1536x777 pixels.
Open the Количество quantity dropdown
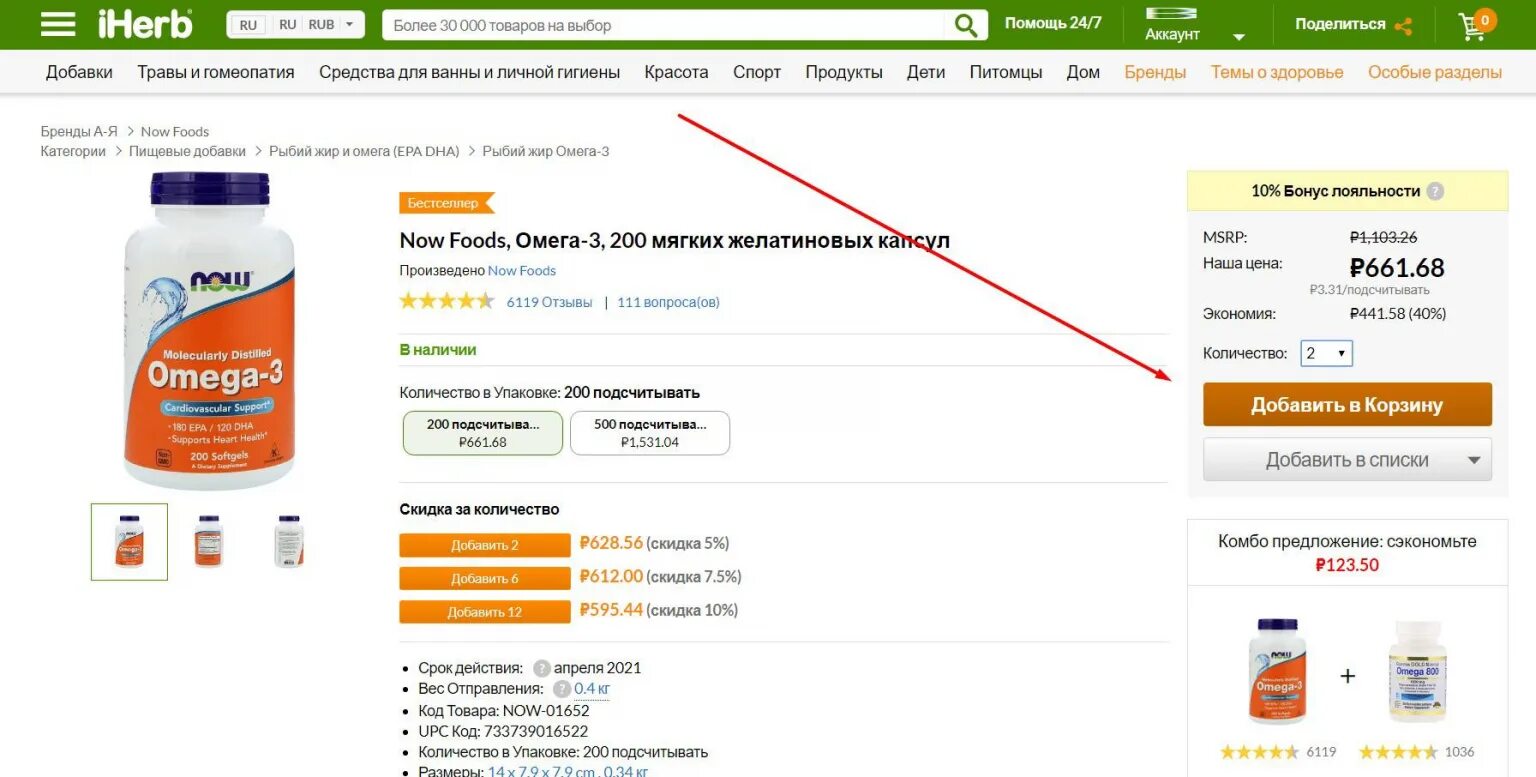[x=1326, y=353]
